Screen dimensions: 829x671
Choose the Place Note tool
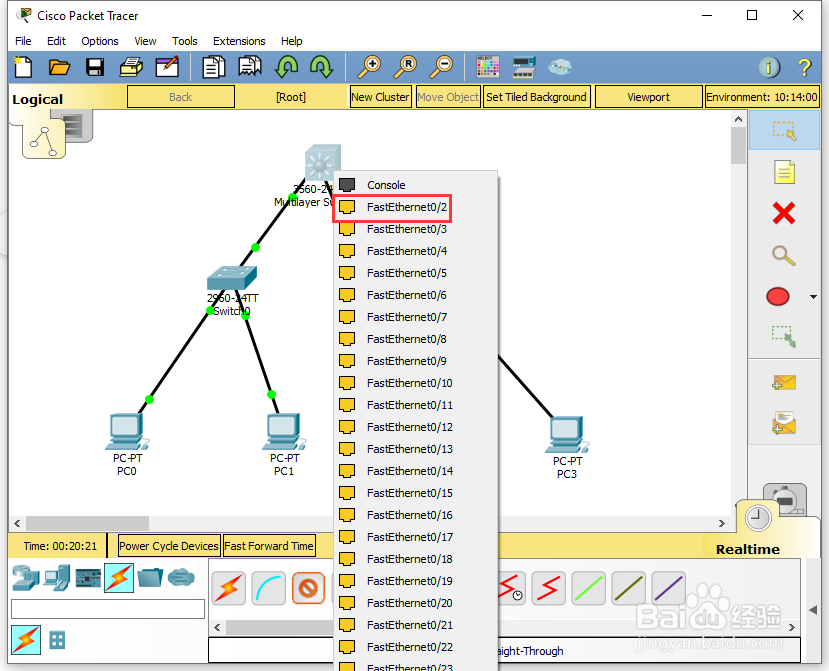[784, 172]
